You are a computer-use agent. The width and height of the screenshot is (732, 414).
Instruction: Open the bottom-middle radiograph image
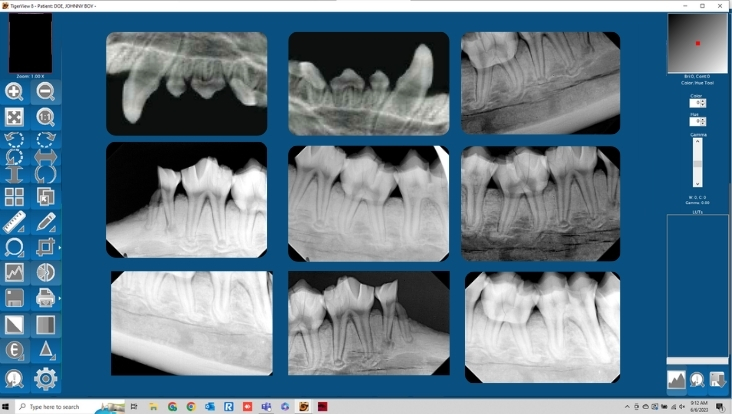point(369,323)
